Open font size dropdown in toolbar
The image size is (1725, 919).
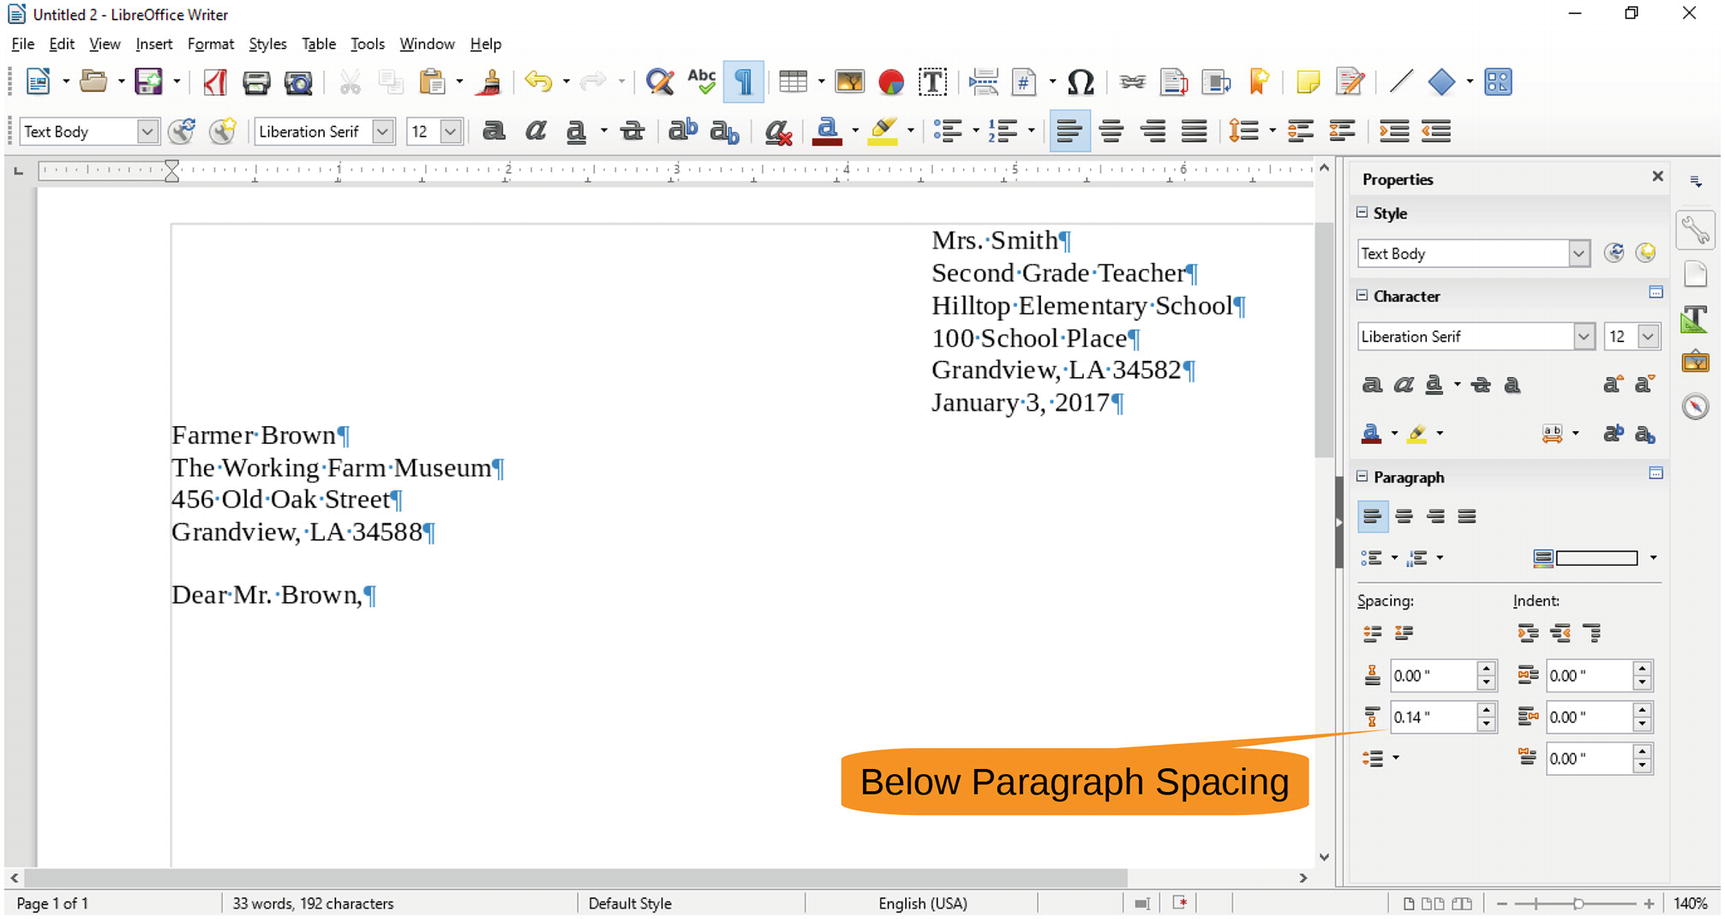click(450, 132)
